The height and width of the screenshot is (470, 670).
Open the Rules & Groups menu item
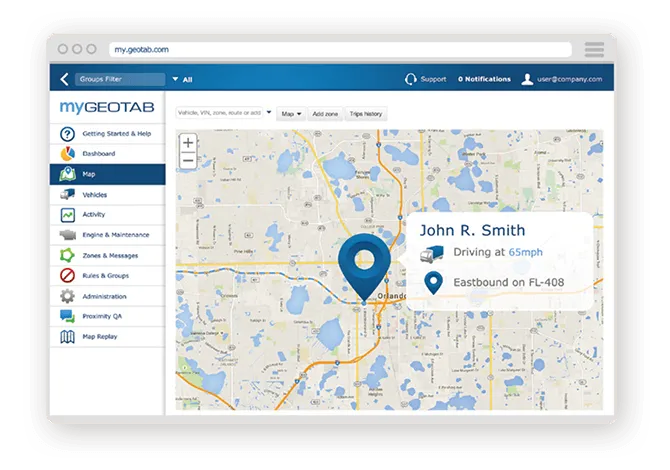pos(108,276)
